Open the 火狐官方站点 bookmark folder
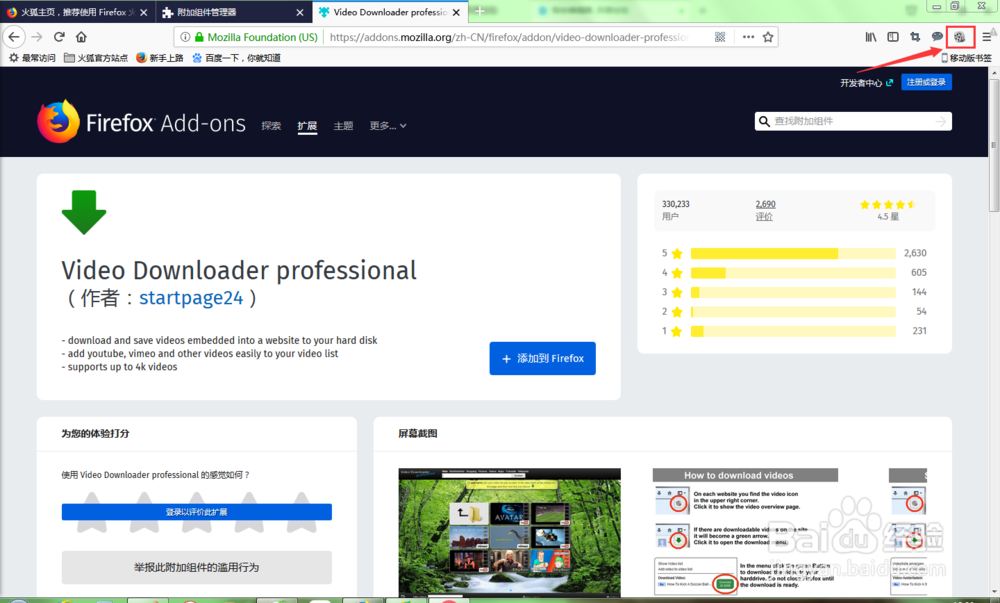Image resolution: width=1000 pixels, height=603 pixels. 96,58
